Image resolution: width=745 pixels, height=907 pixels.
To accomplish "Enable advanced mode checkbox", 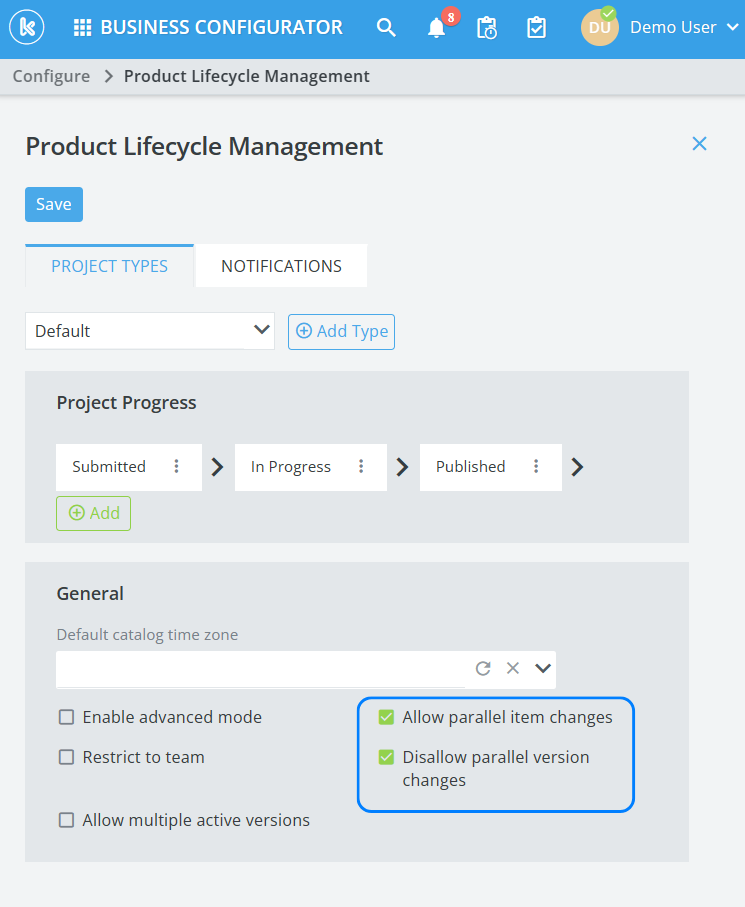I will (67, 717).
